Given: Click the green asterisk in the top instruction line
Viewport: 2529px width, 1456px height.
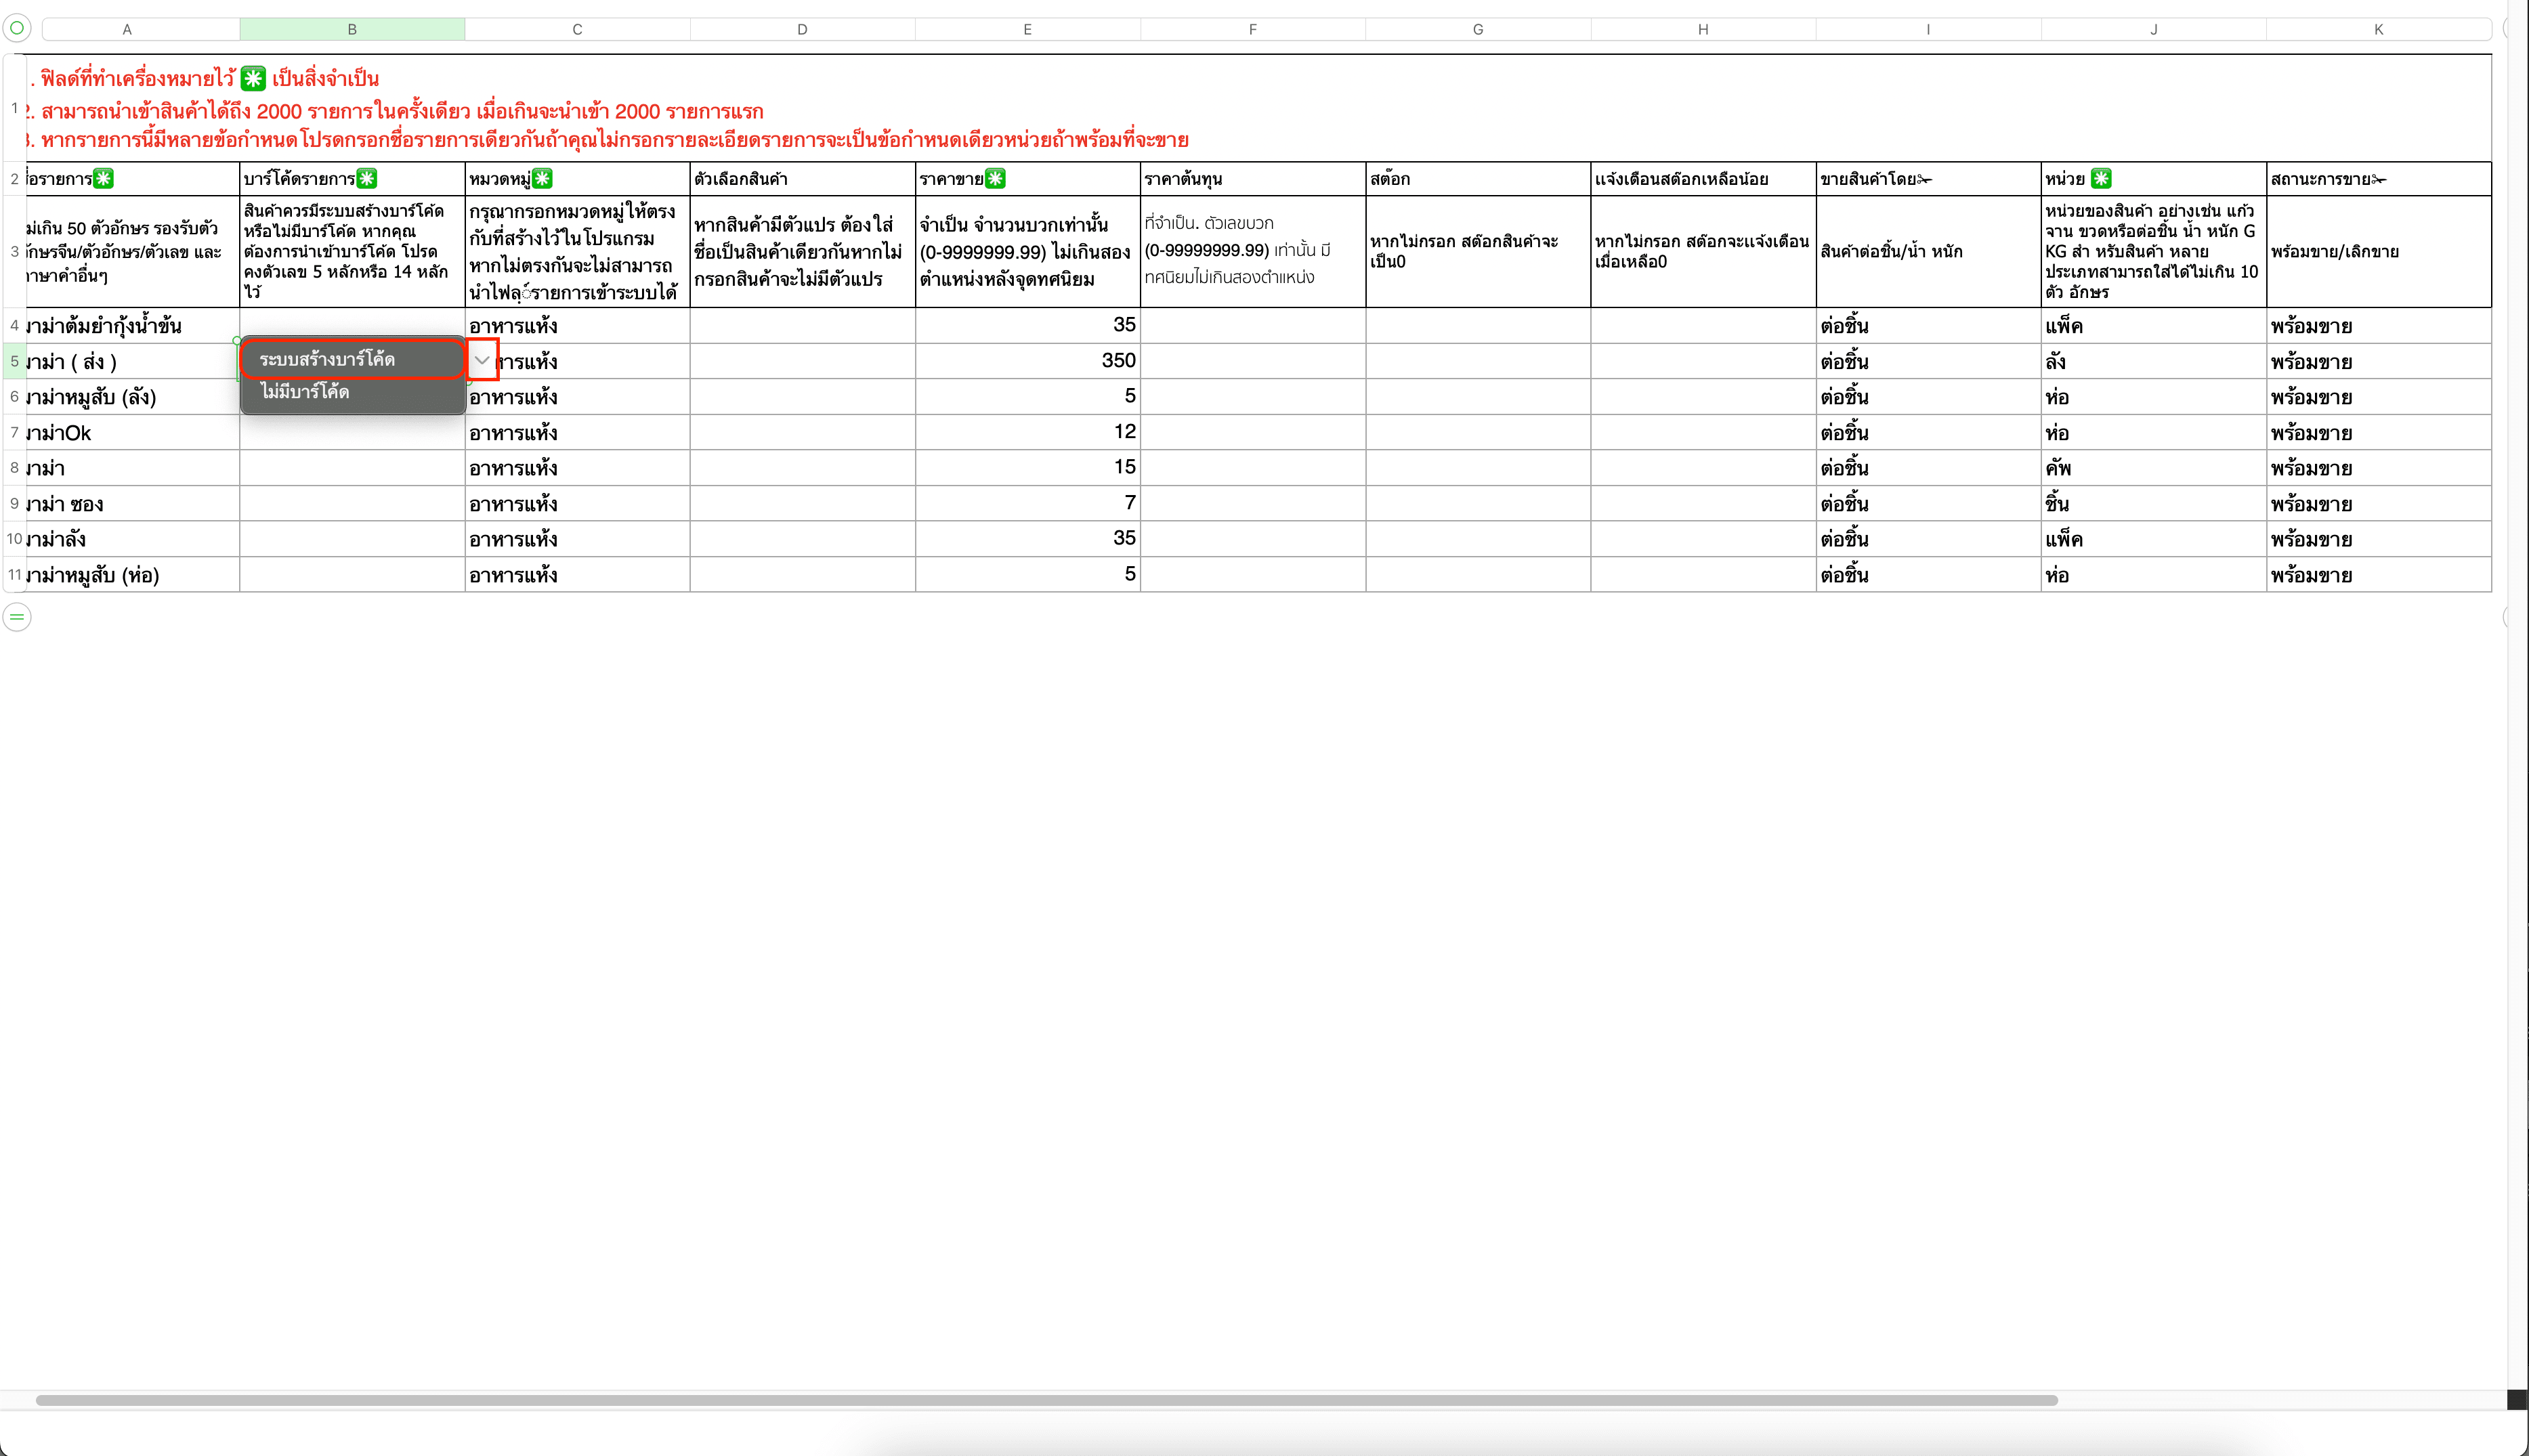Looking at the screenshot, I should pos(254,78).
